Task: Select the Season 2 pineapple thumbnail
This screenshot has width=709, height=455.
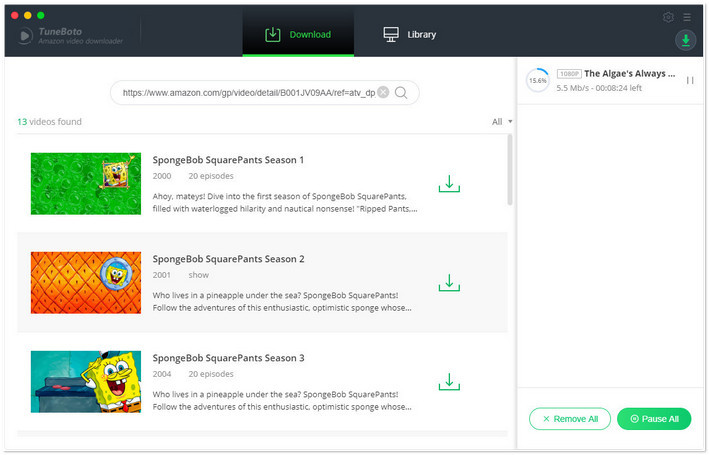Action: [86, 283]
